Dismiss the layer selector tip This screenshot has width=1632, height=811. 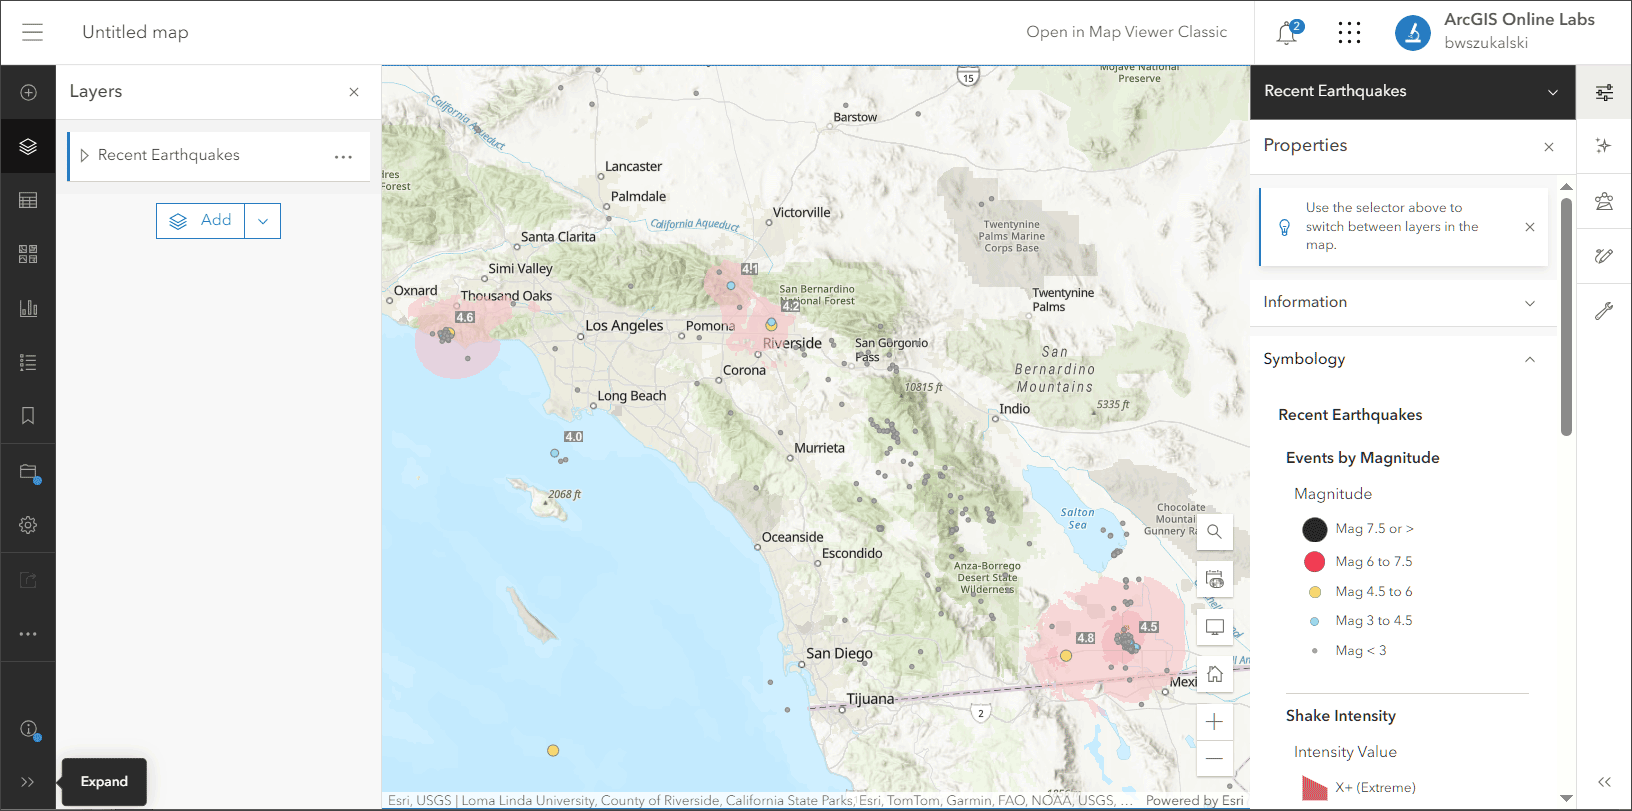(x=1530, y=227)
